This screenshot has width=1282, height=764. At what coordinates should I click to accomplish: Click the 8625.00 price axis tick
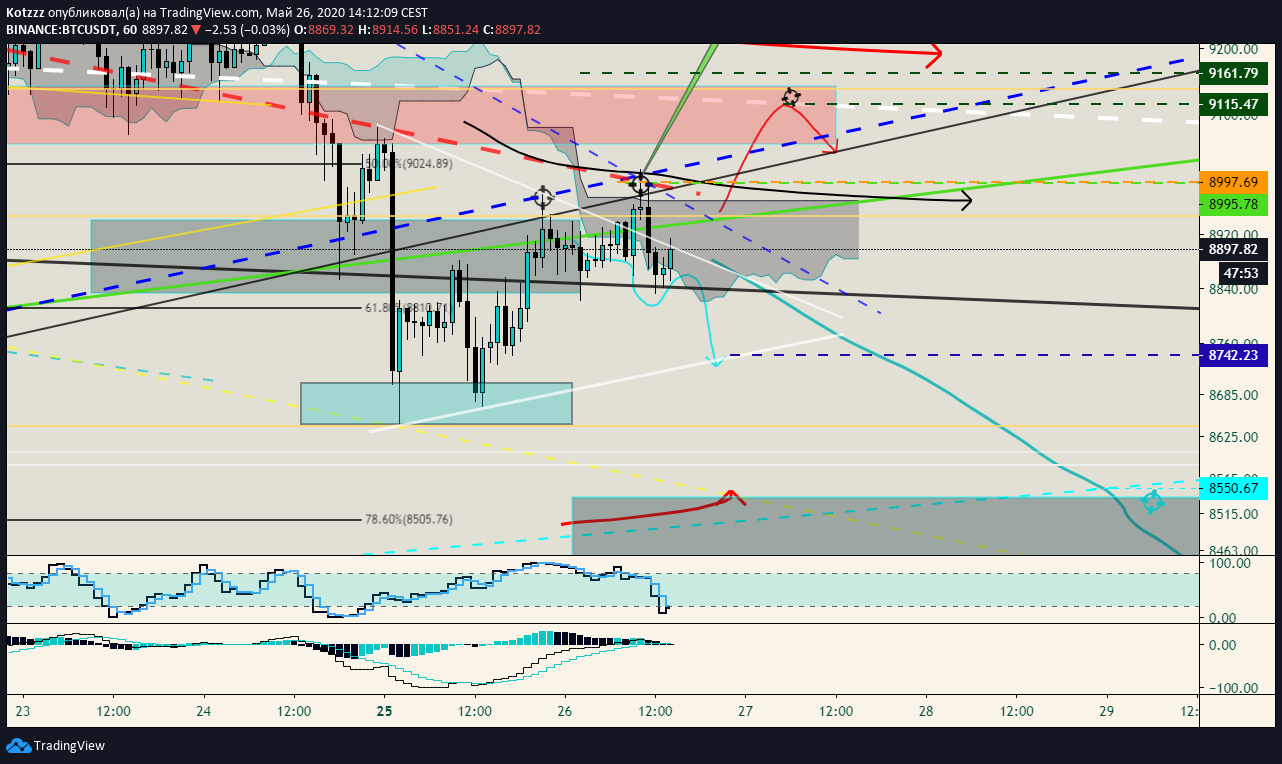(1233, 437)
